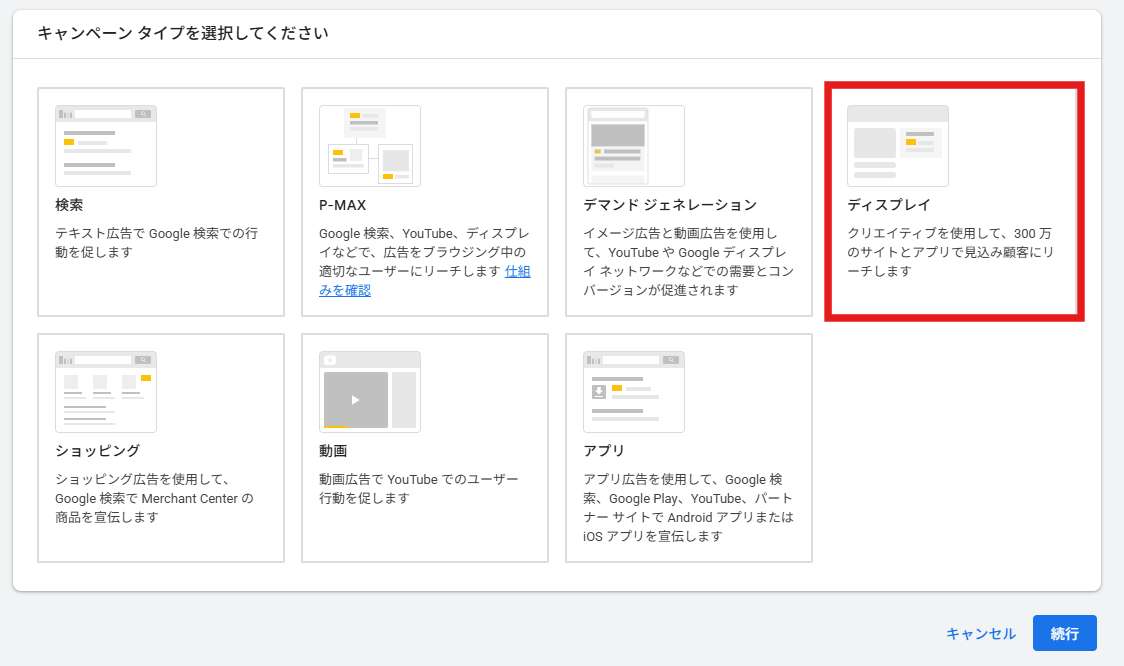Choose the ショッピング campaign title
1124x666 pixels.
pos(97,451)
